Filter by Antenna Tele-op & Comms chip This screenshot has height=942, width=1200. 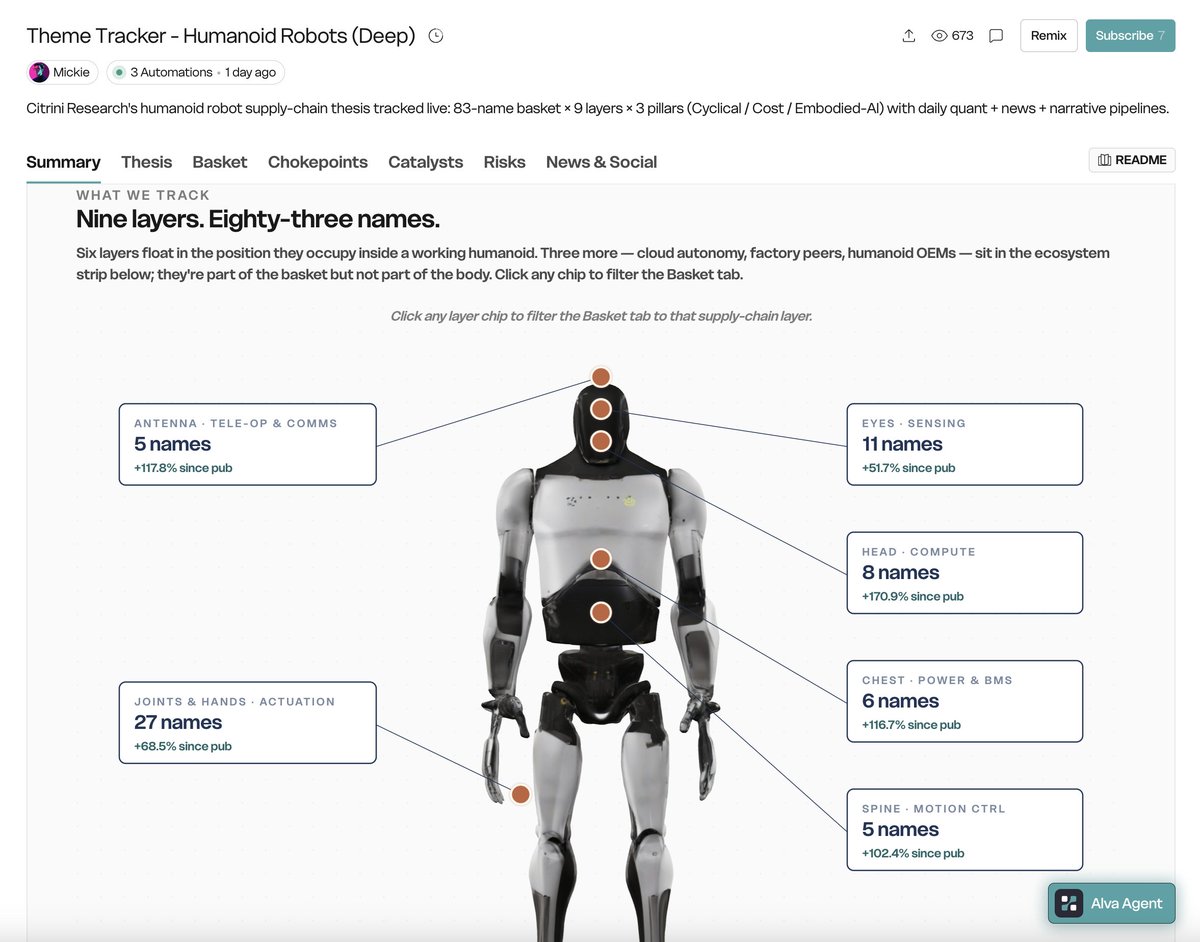point(248,444)
